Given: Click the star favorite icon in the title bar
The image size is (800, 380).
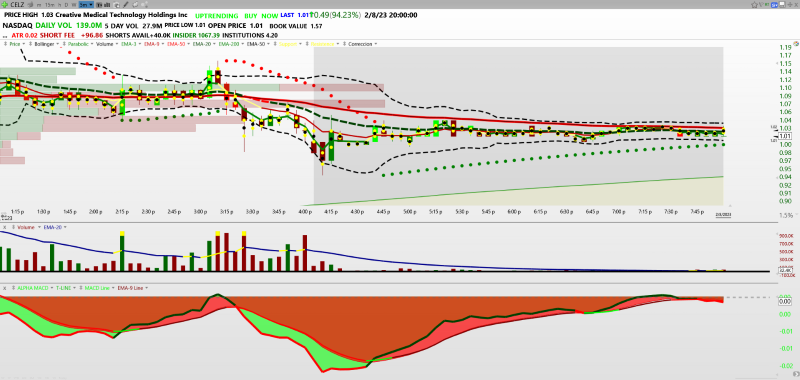Looking at the screenshot, I should click(755, 5).
